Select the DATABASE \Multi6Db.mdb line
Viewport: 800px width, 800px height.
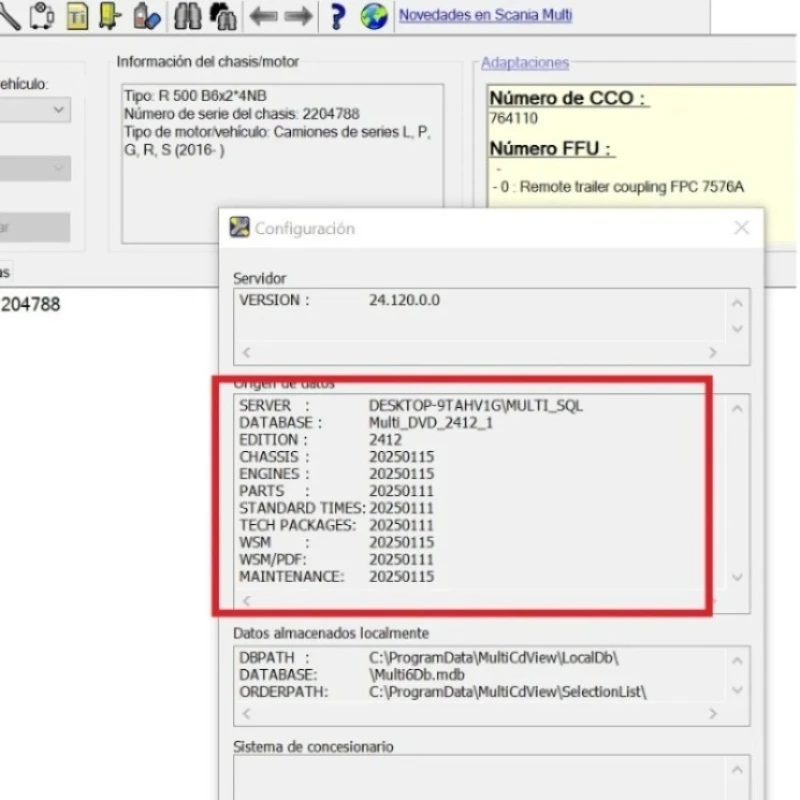[352, 675]
